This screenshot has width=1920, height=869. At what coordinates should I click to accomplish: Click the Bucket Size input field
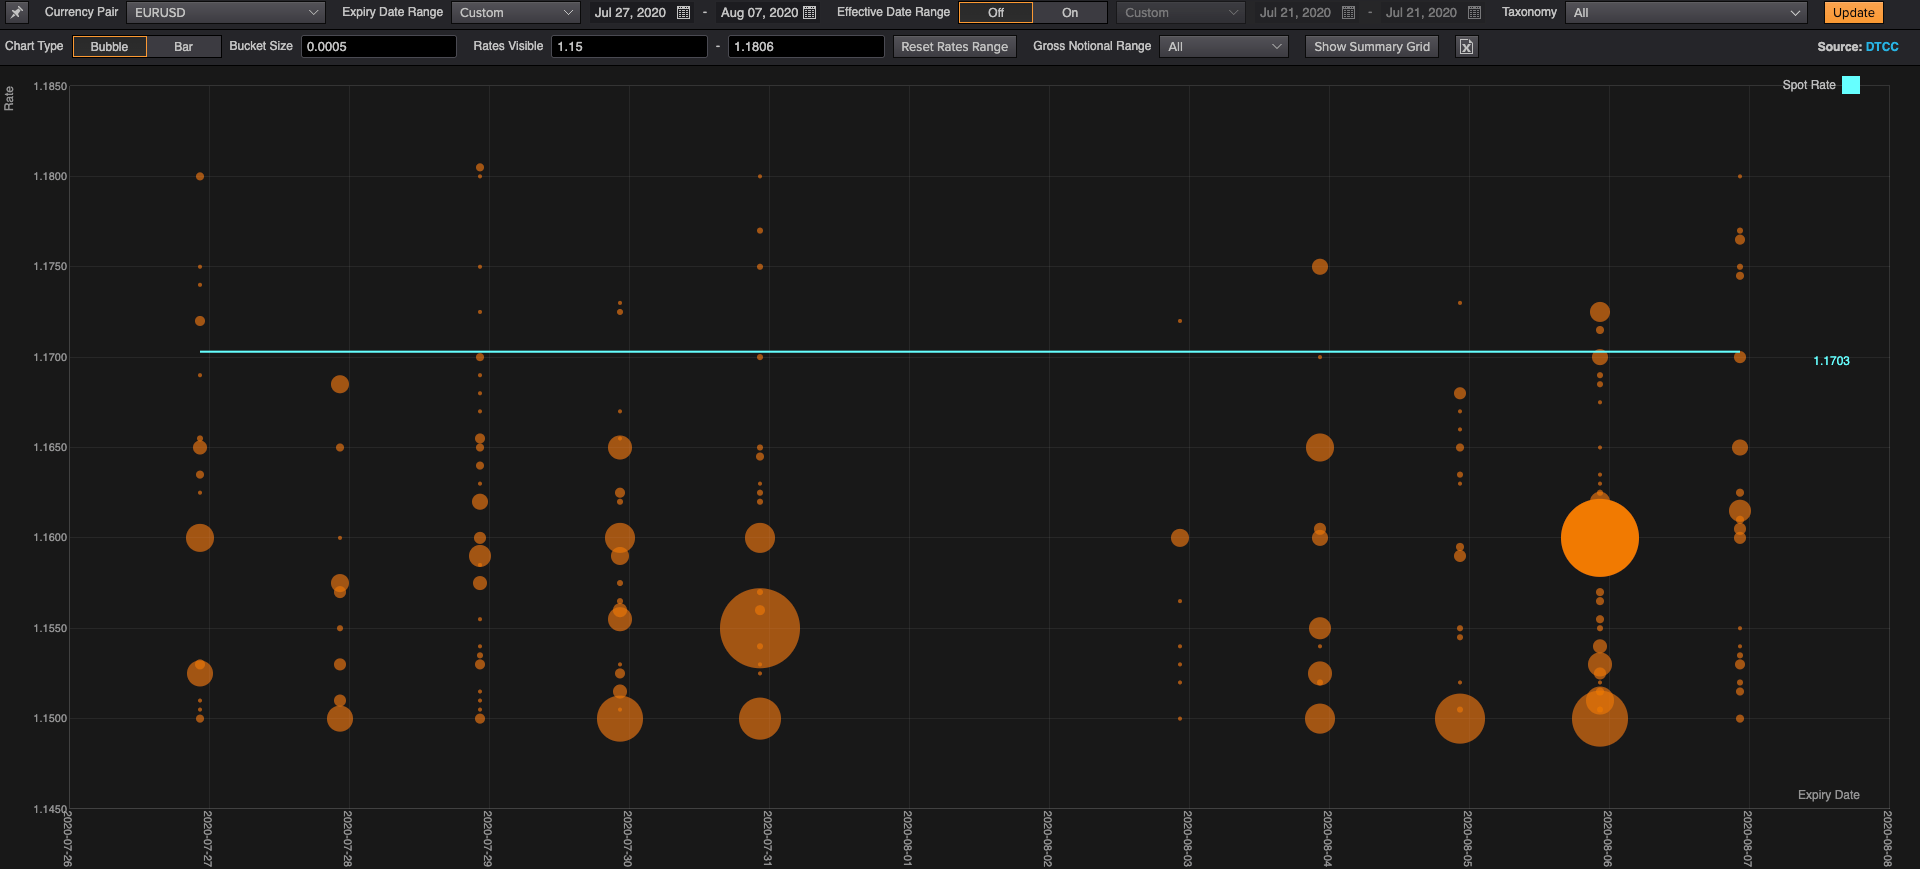pos(378,47)
